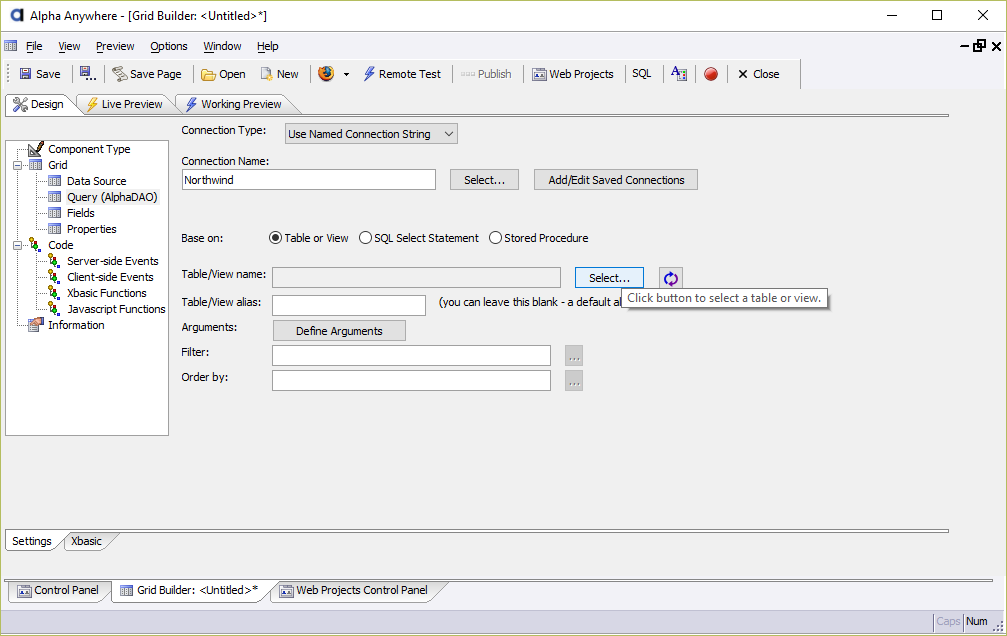Click the ellipsis button beside Order by
This screenshot has width=1007, height=636.
[574, 380]
